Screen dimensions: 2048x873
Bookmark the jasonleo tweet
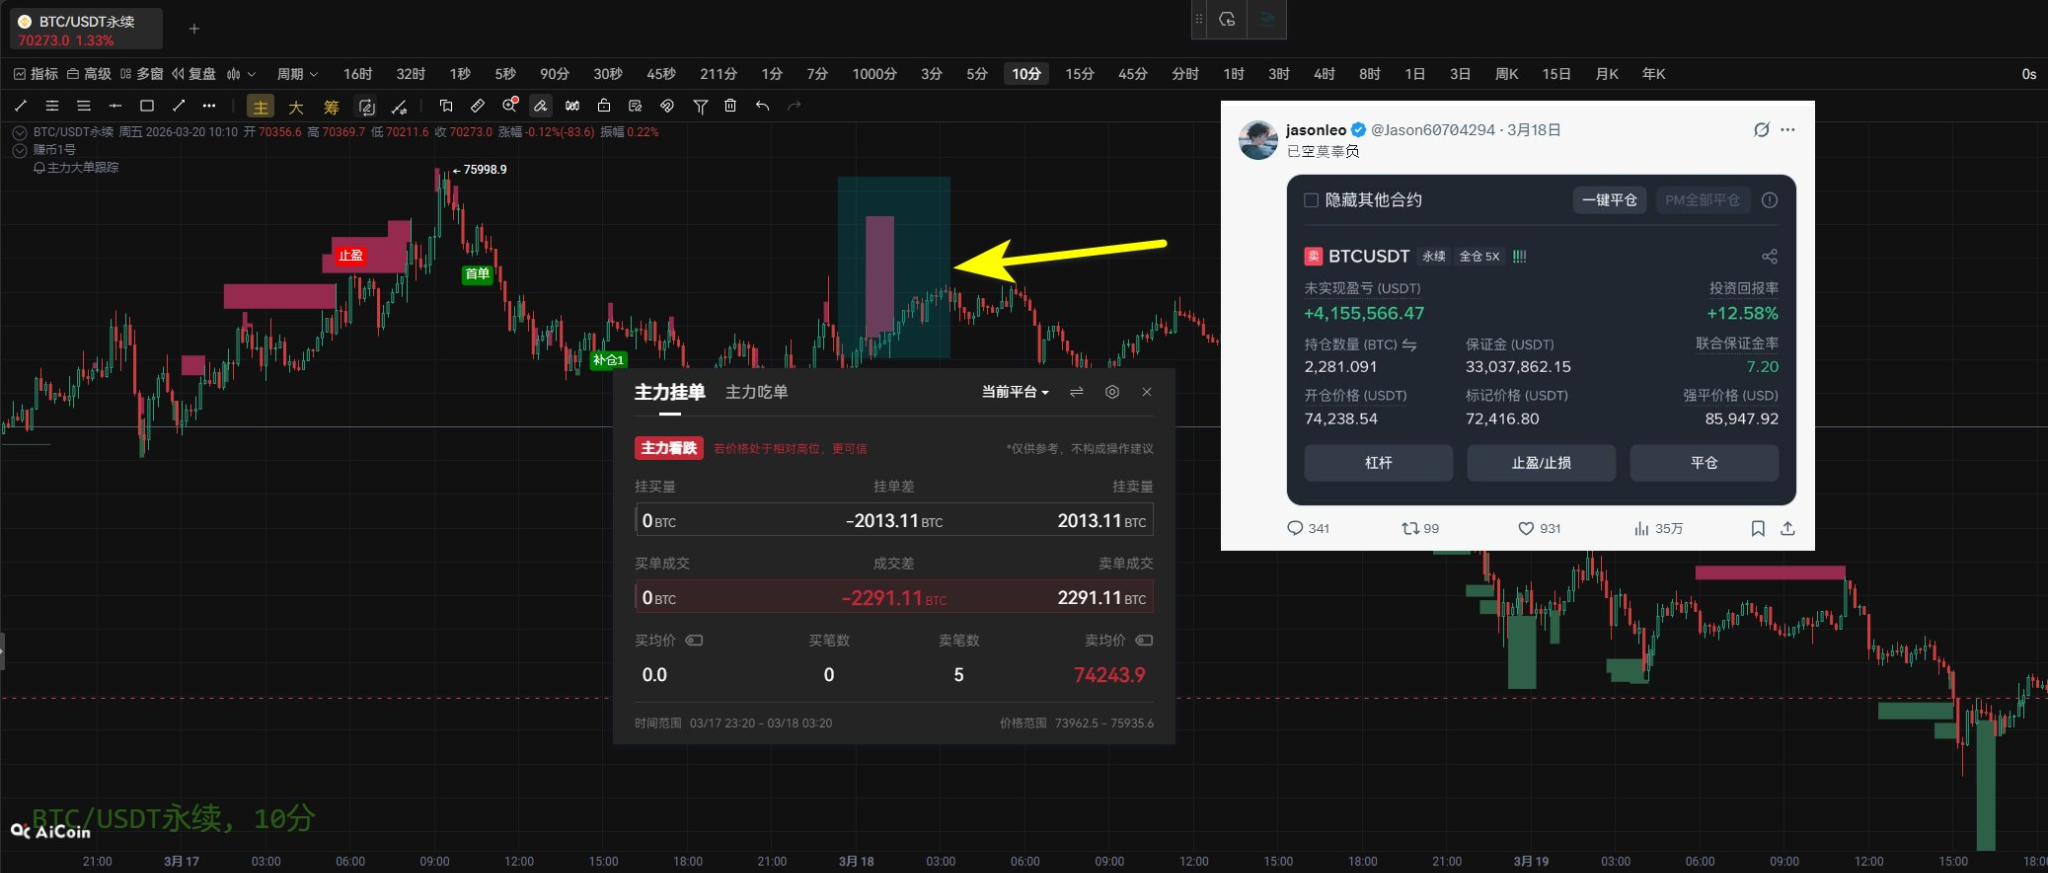tap(1757, 528)
